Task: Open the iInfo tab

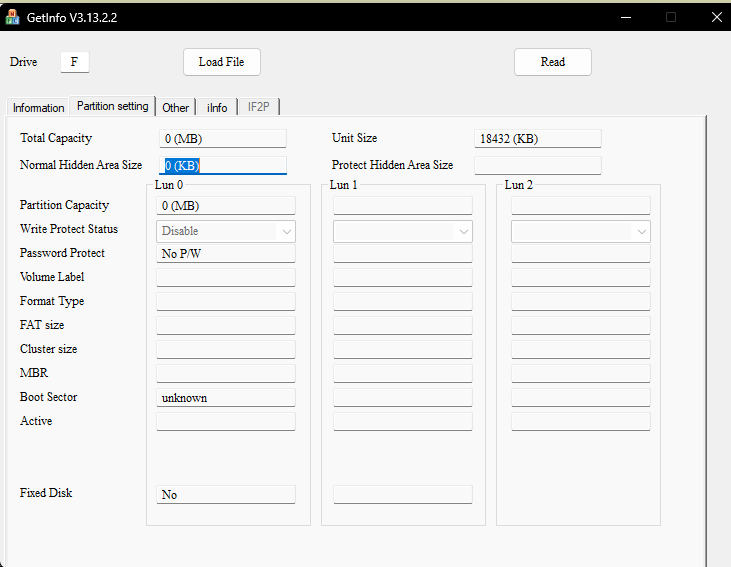Action: coord(217,108)
